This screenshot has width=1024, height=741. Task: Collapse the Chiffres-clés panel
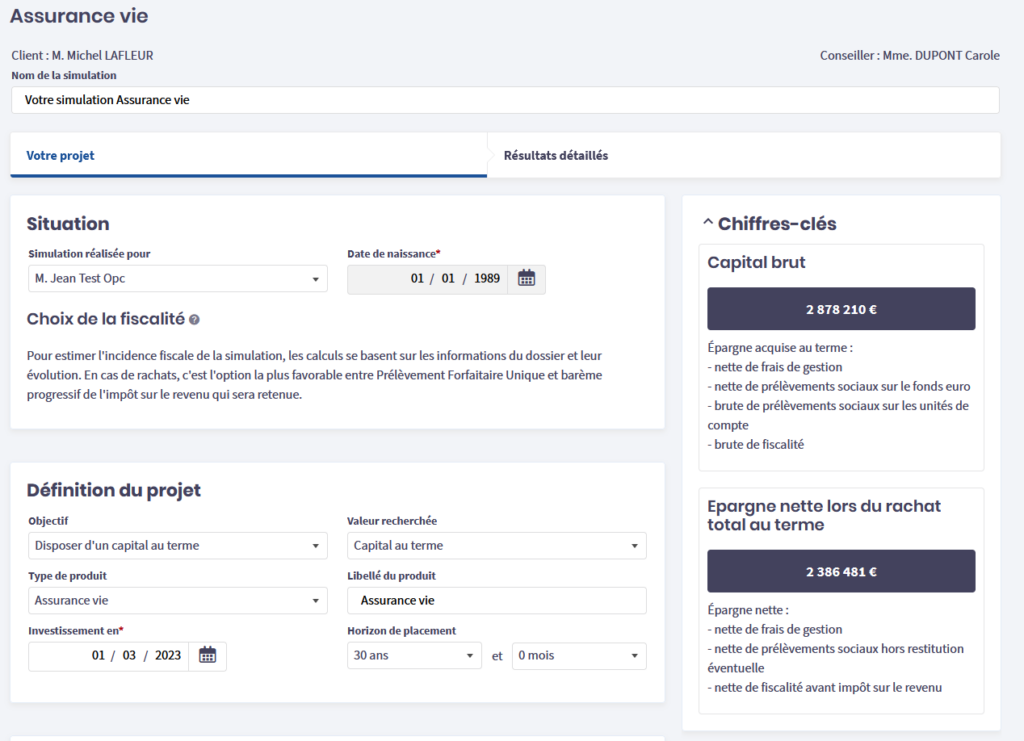[x=708, y=224]
